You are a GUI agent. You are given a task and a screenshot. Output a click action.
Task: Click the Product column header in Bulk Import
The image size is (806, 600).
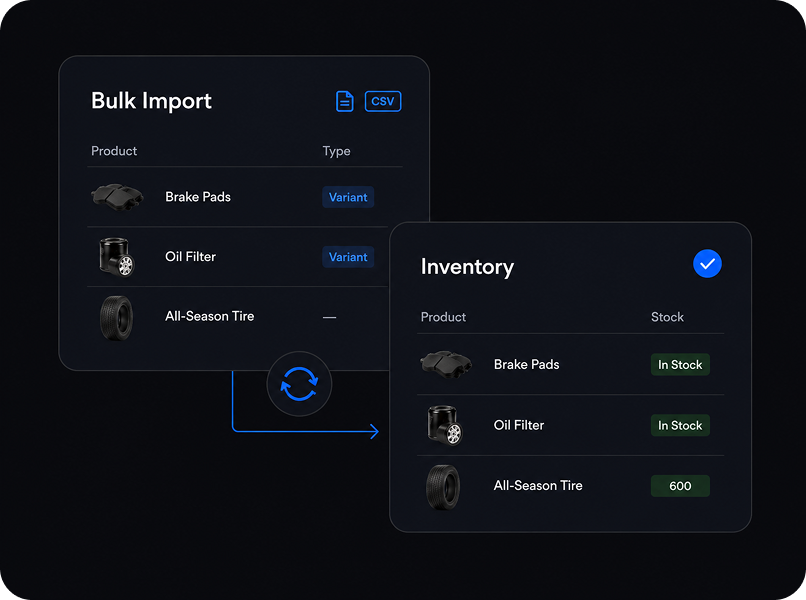pyautogui.click(x=114, y=151)
